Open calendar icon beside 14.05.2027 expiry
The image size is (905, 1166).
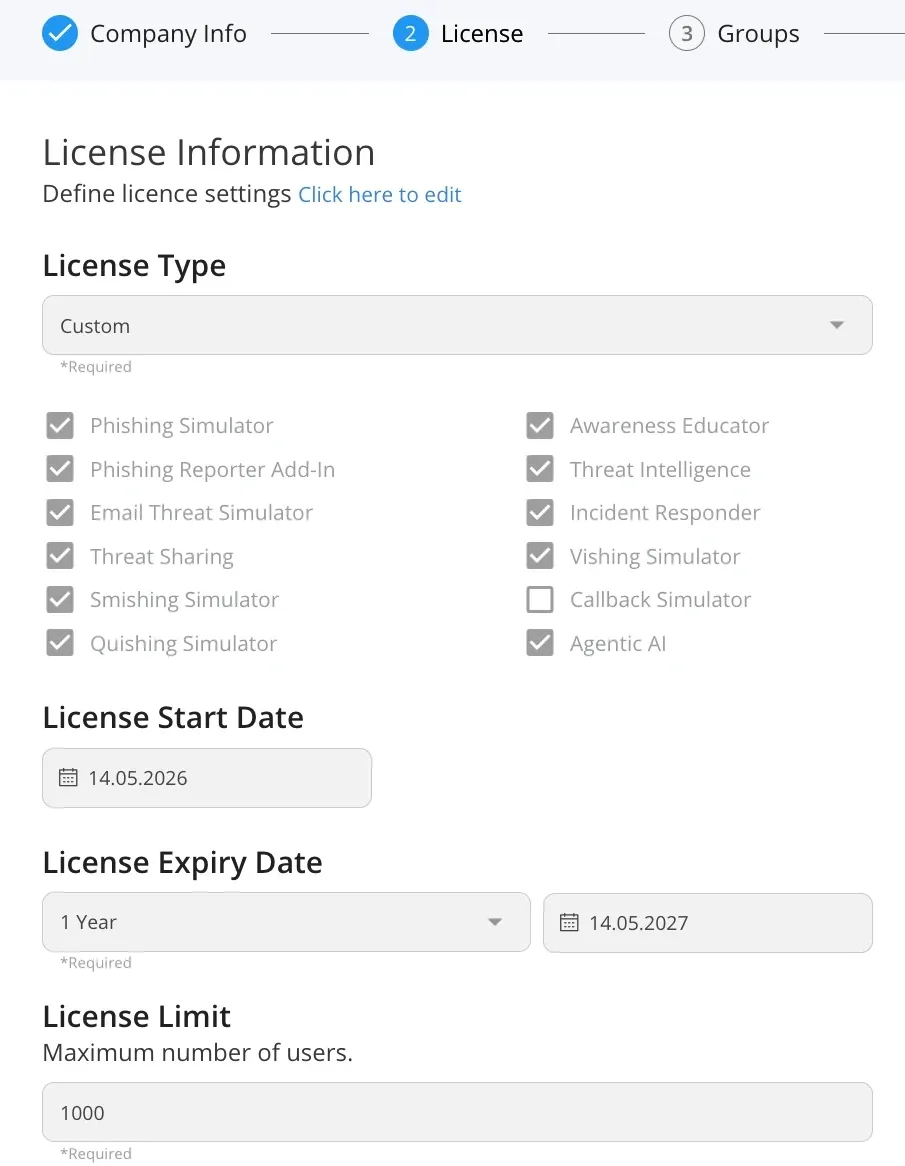coord(569,923)
